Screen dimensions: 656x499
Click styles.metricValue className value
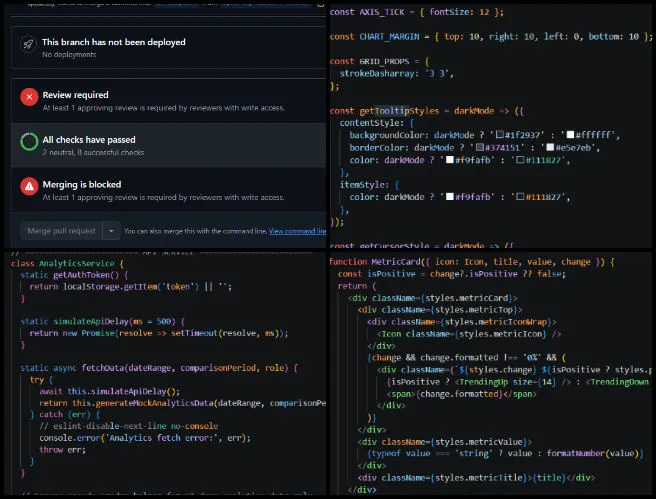pyautogui.click(x=479, y=442)
